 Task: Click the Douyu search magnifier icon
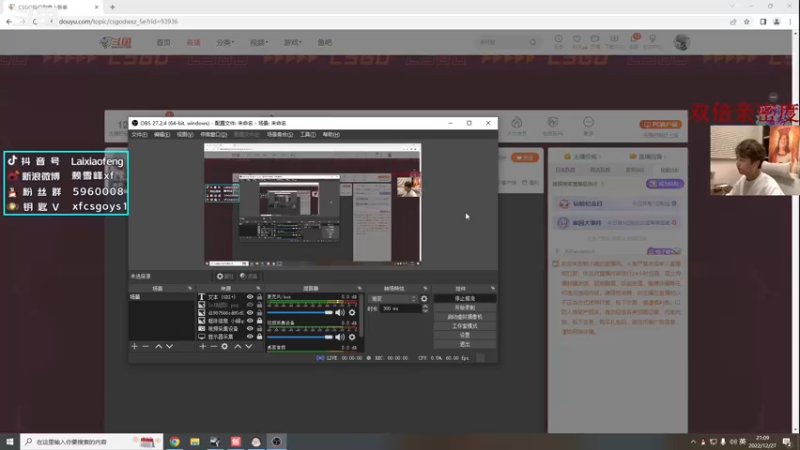coord(533,42)
